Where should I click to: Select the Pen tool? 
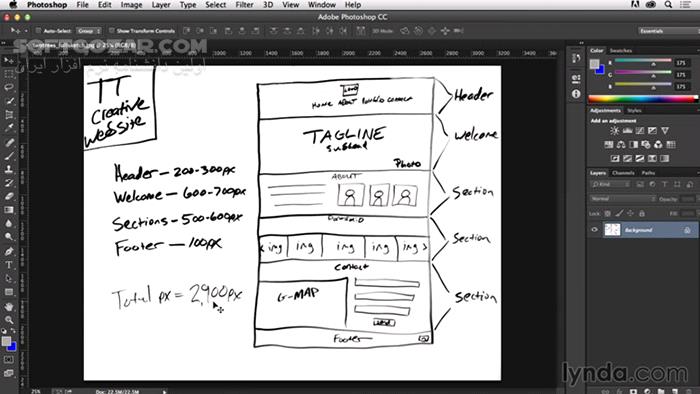(x=9, y=252)
